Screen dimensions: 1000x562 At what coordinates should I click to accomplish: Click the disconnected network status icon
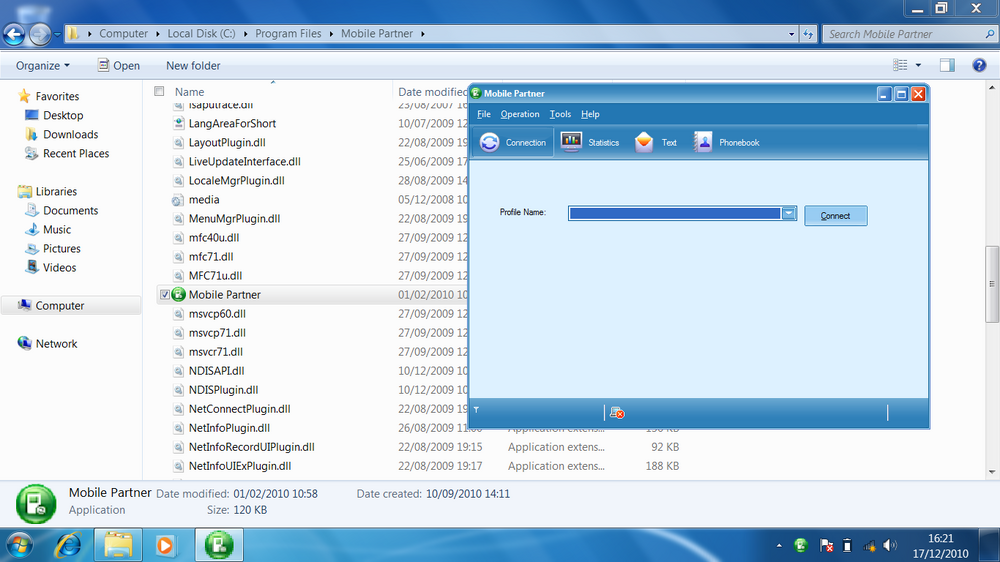[617, 413]
